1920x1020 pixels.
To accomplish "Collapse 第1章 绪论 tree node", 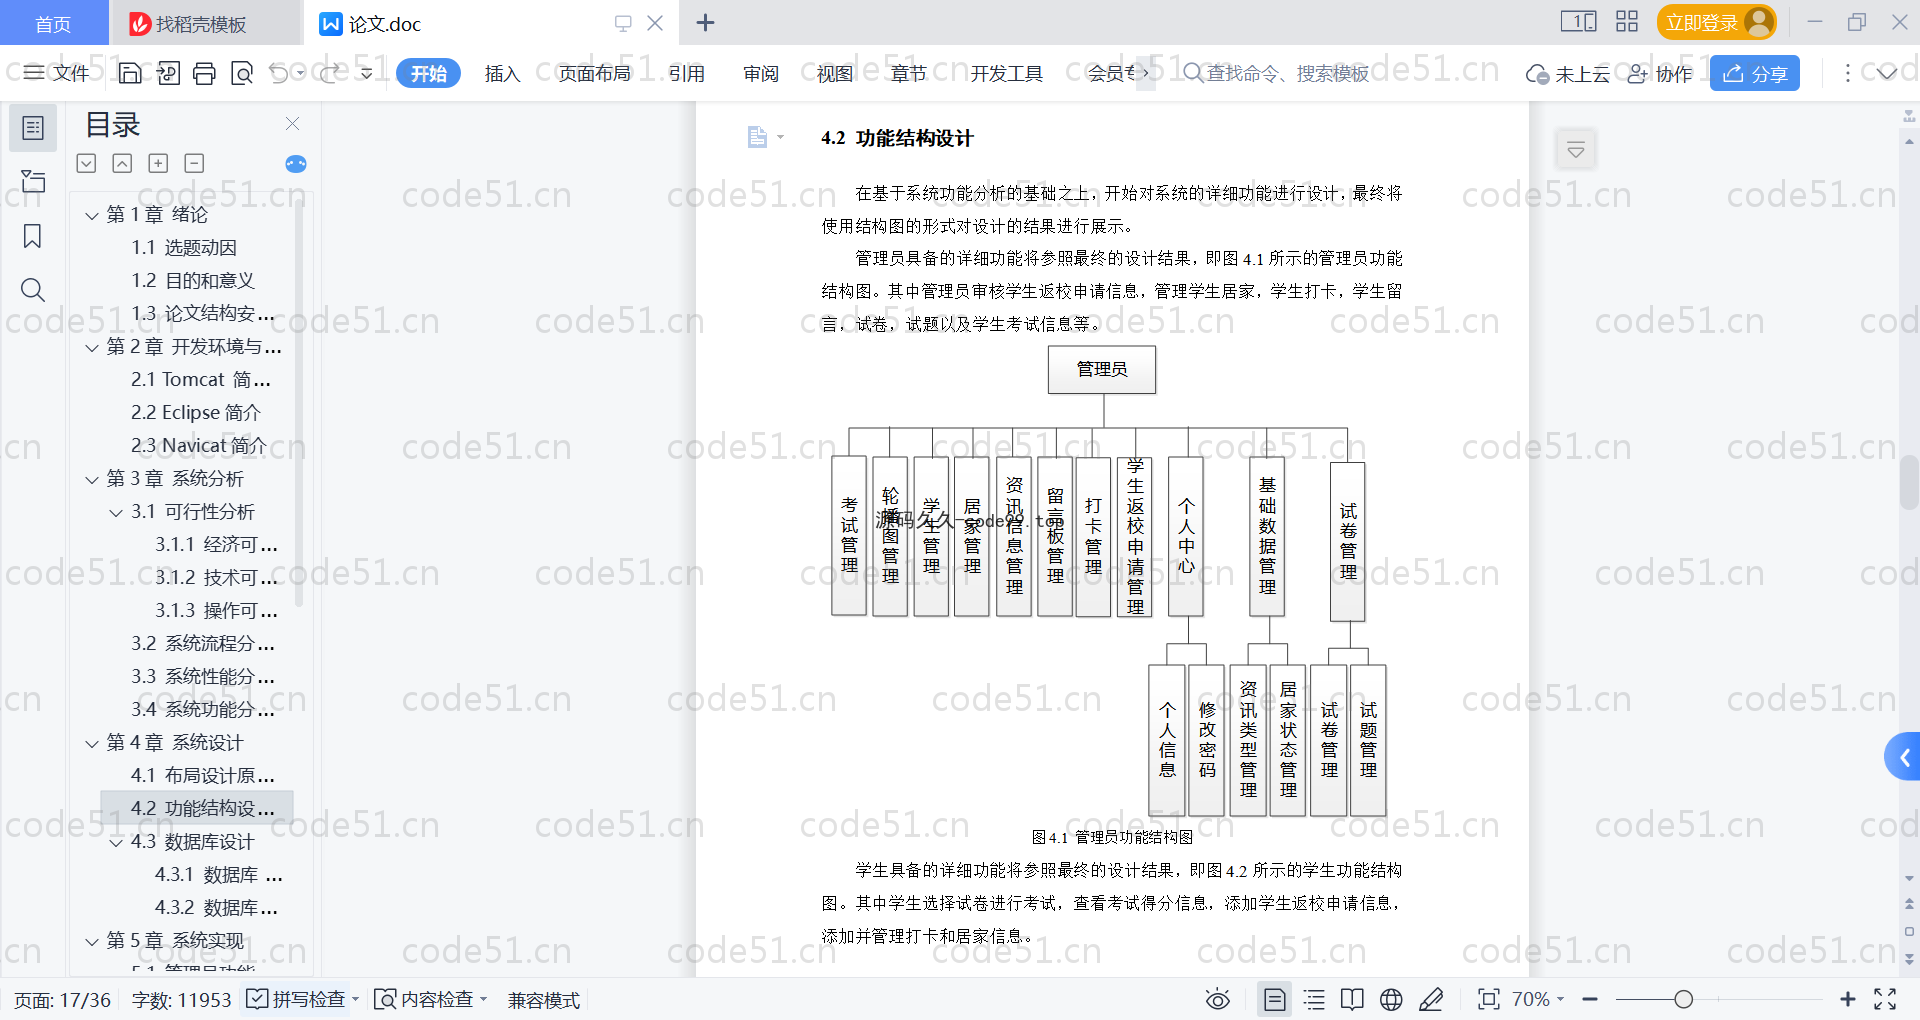I will pyautogui.click(x=92, y=215).
